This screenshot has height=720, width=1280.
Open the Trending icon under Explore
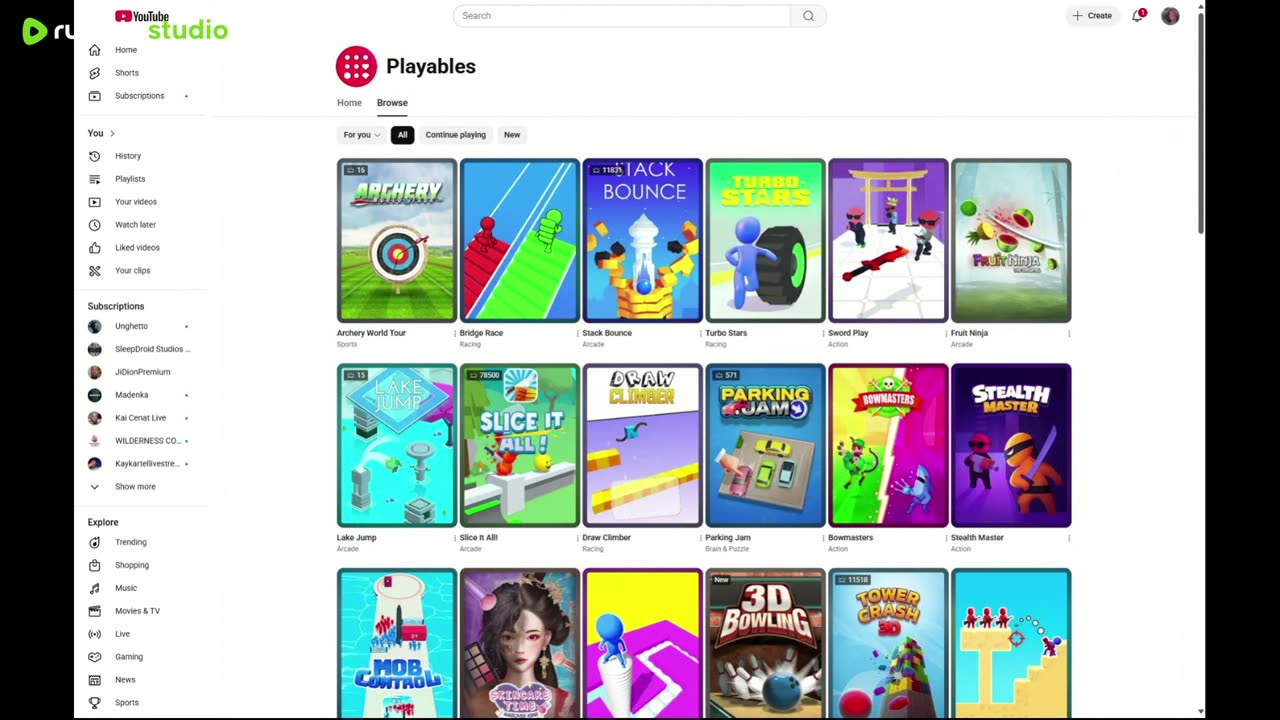pos(94,542)
